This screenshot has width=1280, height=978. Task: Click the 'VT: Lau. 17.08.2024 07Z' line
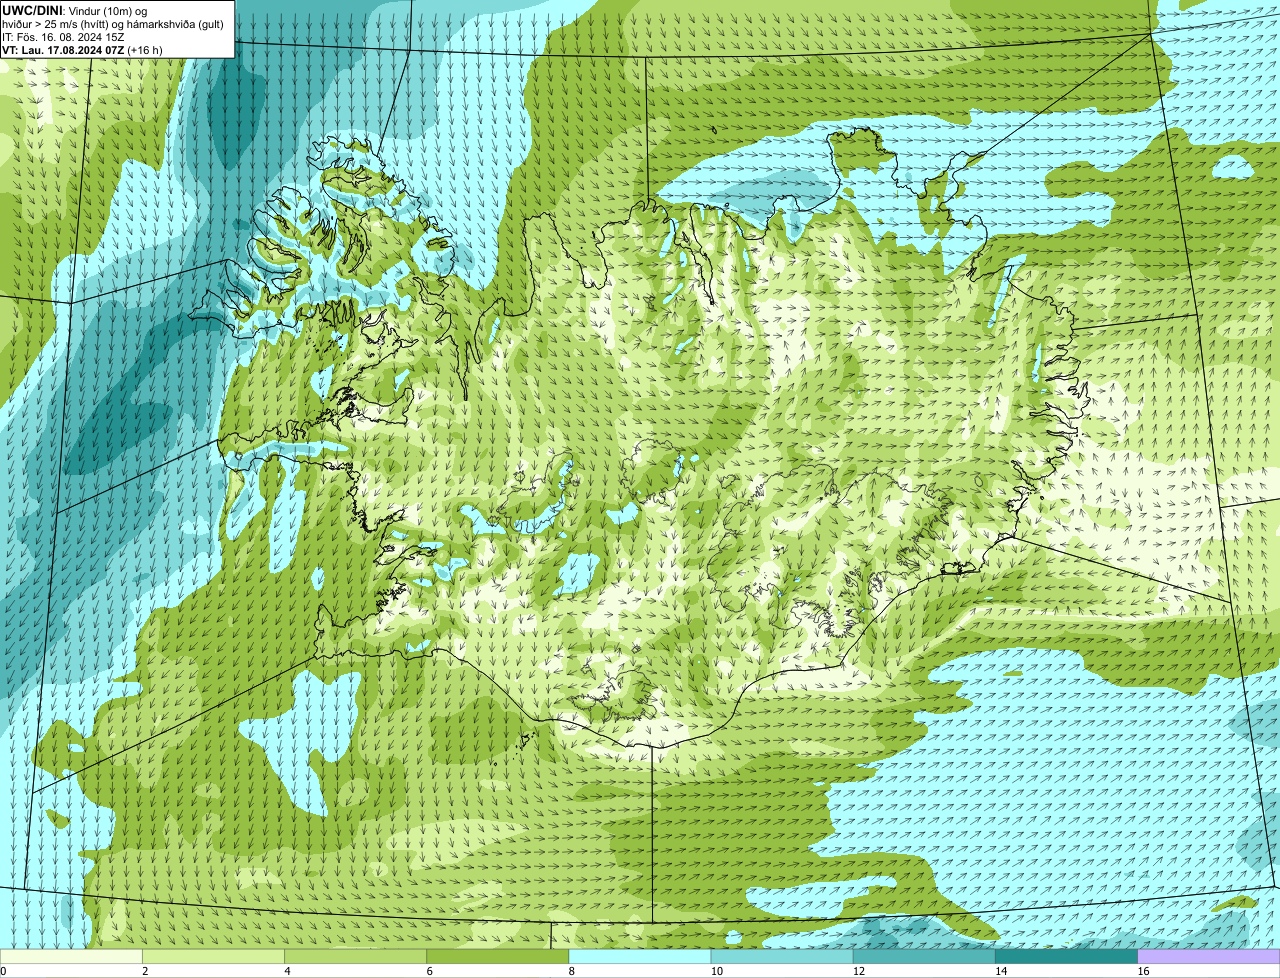82,50
